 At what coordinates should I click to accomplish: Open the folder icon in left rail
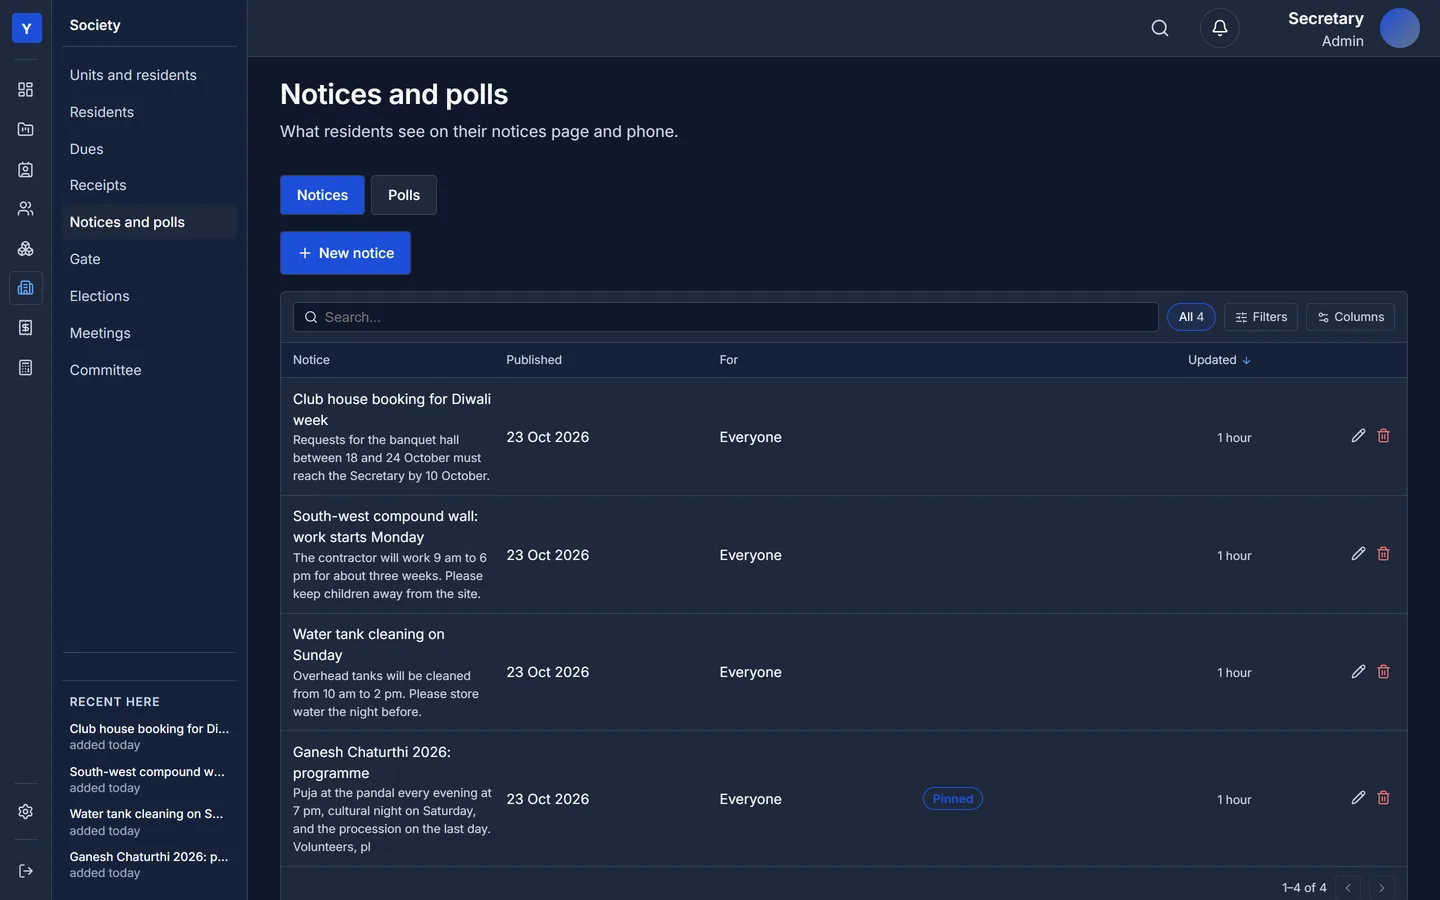click(26, 129)
